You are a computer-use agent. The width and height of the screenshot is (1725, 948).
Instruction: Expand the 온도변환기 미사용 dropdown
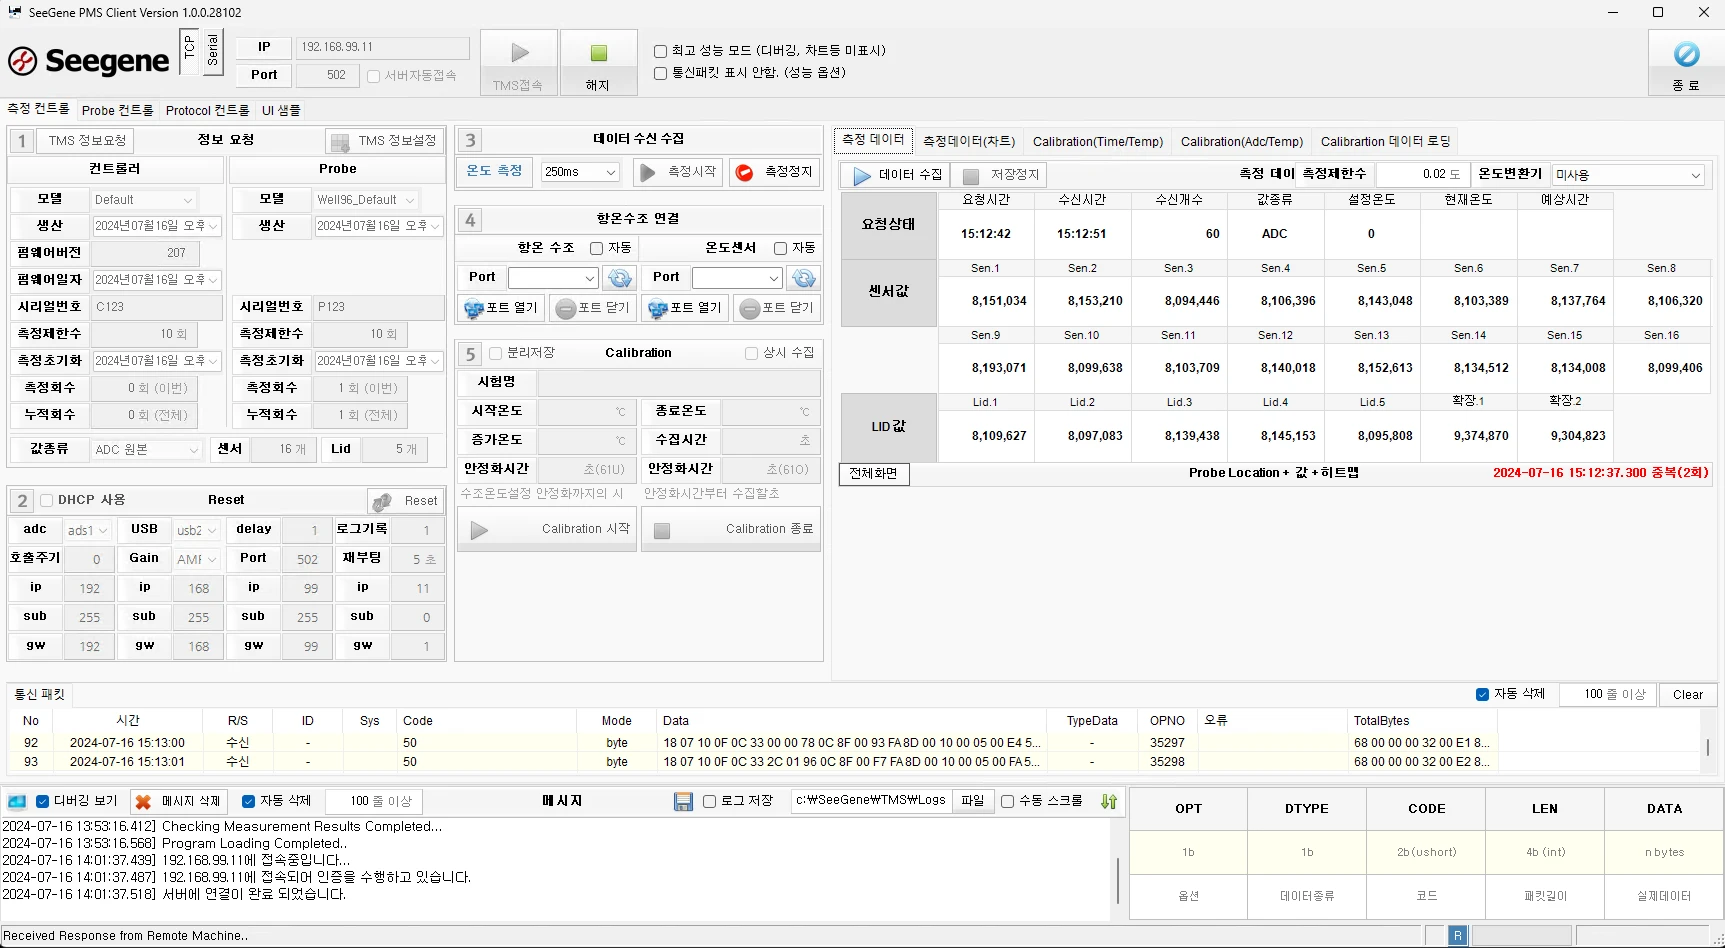pos(1627,175)
